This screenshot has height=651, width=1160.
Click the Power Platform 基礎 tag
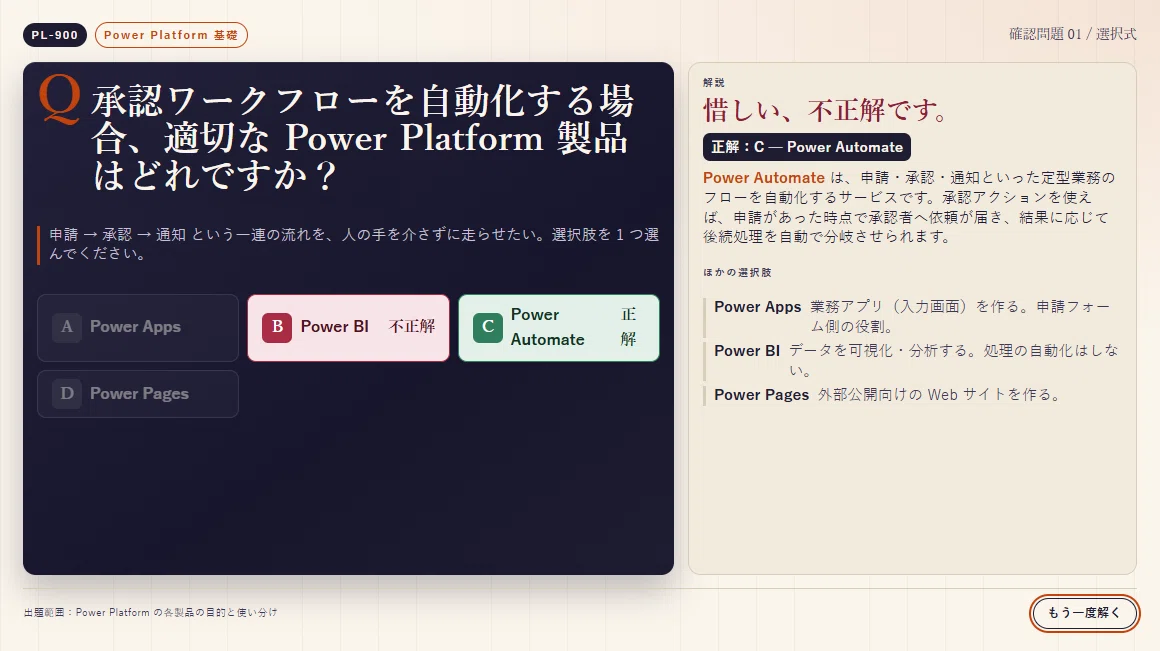tap(171, 35)
